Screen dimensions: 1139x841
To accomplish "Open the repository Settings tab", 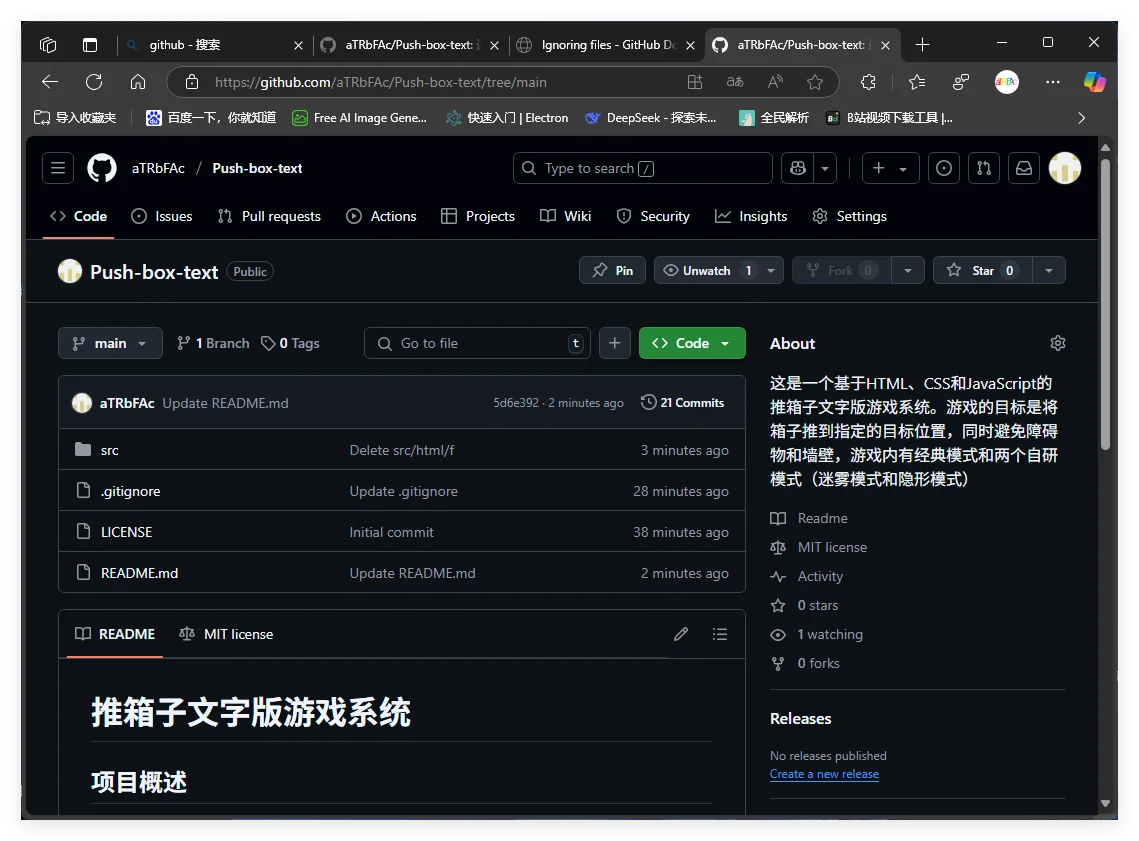I will coord(849,216).
